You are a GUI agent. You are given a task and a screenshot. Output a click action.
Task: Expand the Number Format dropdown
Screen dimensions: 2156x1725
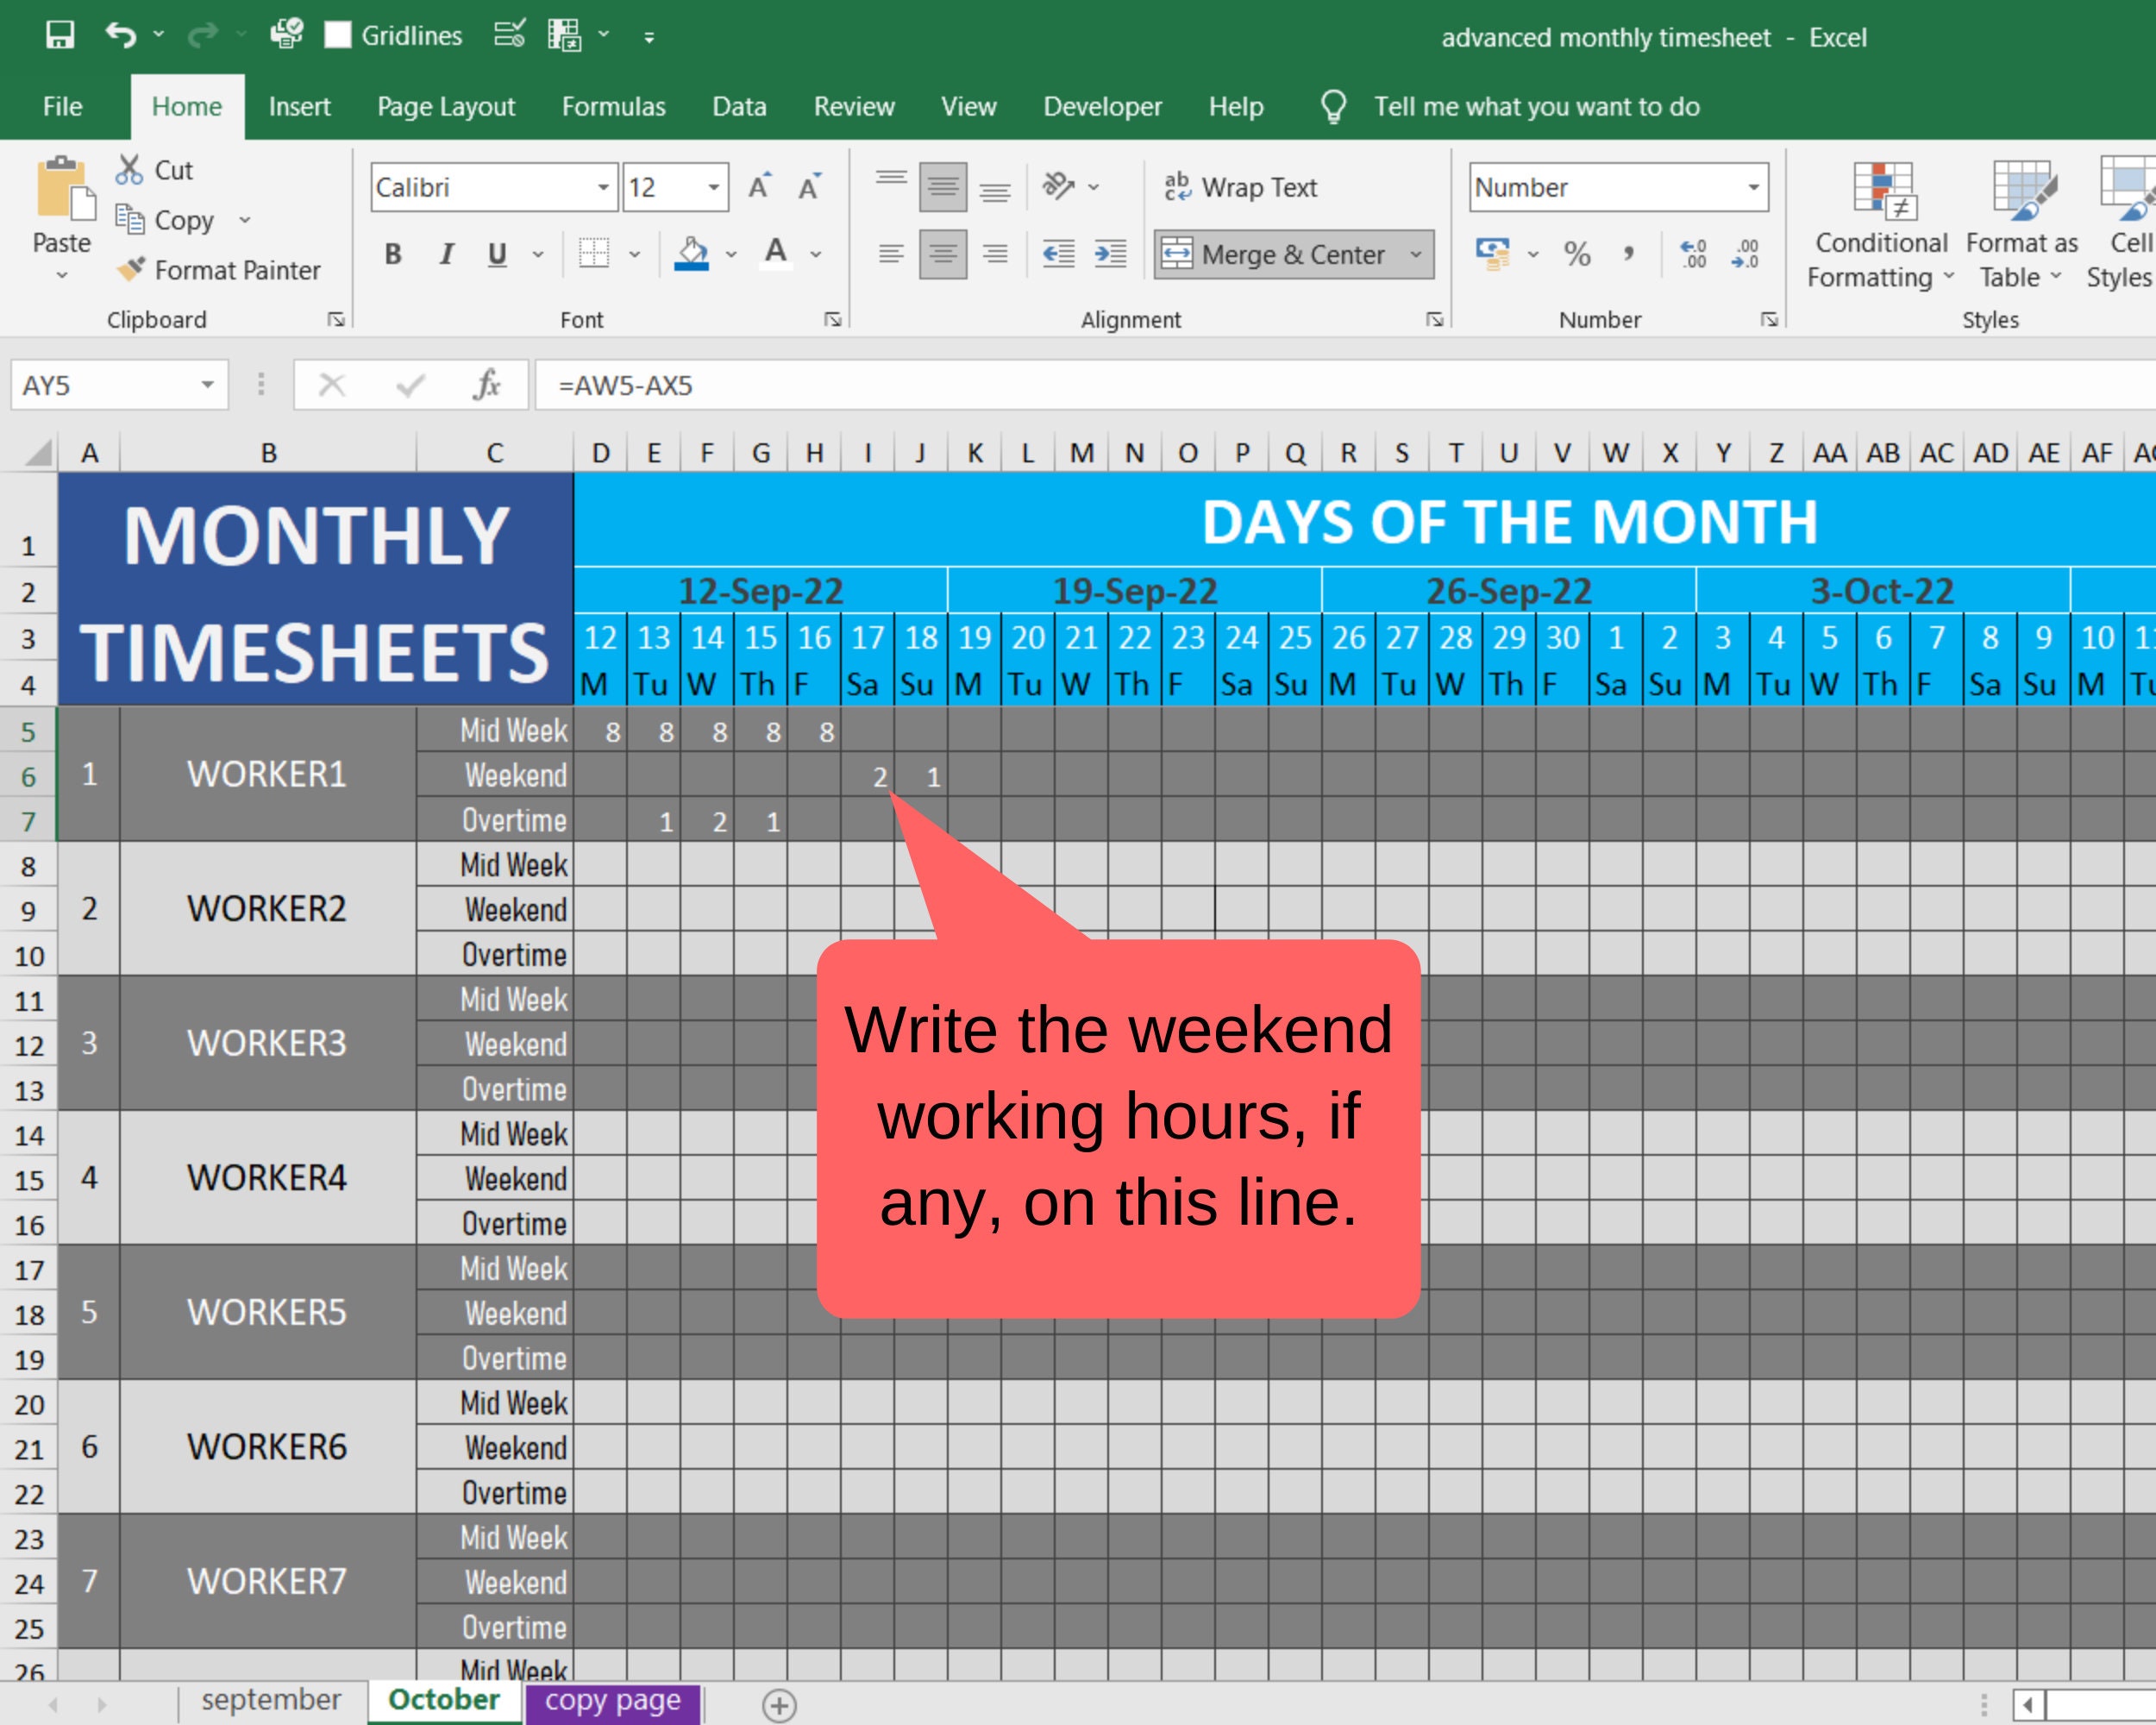click(1756, 187)
